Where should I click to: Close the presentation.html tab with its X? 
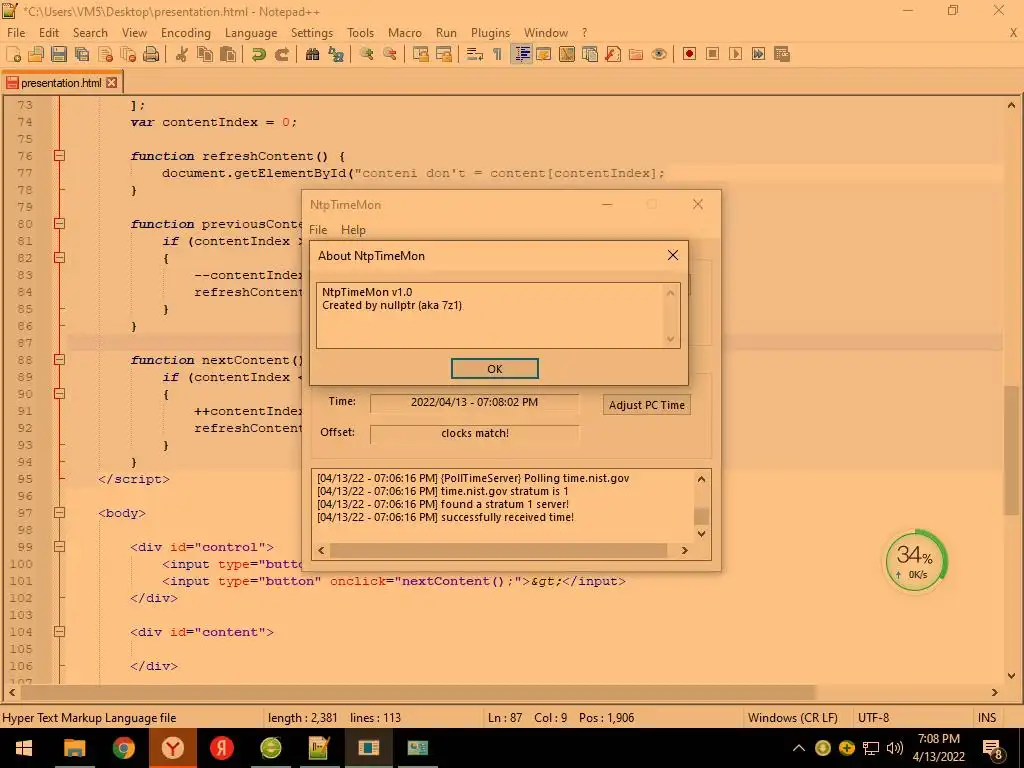tap(112, 83)
